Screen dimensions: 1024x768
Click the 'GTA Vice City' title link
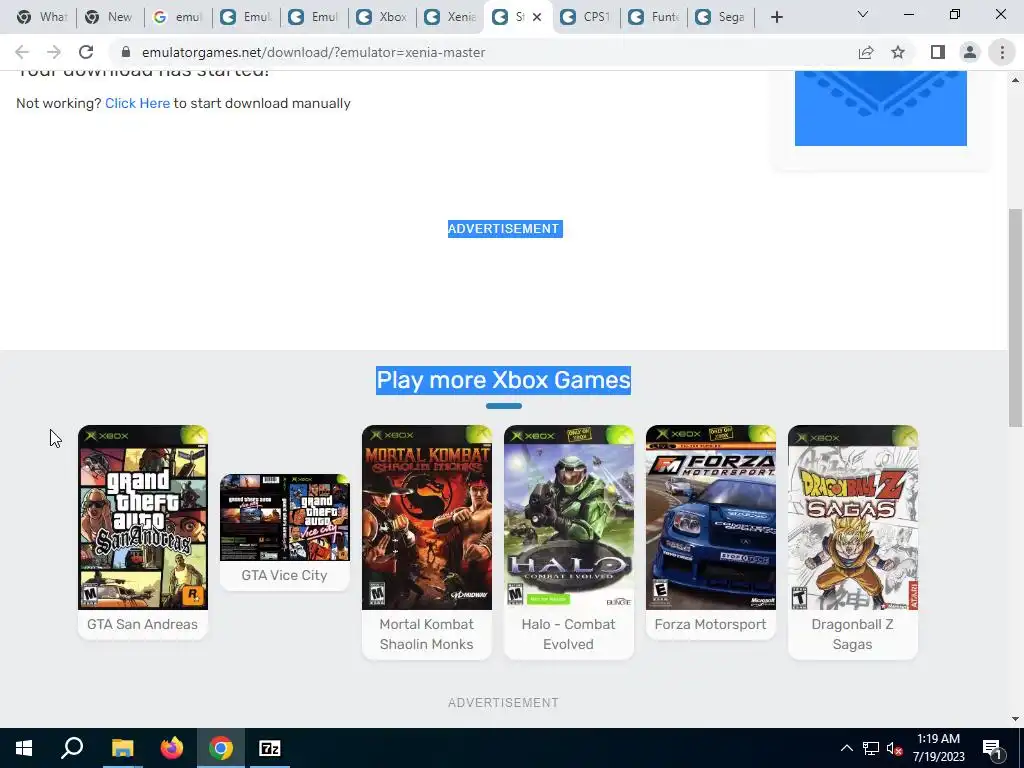284,575
